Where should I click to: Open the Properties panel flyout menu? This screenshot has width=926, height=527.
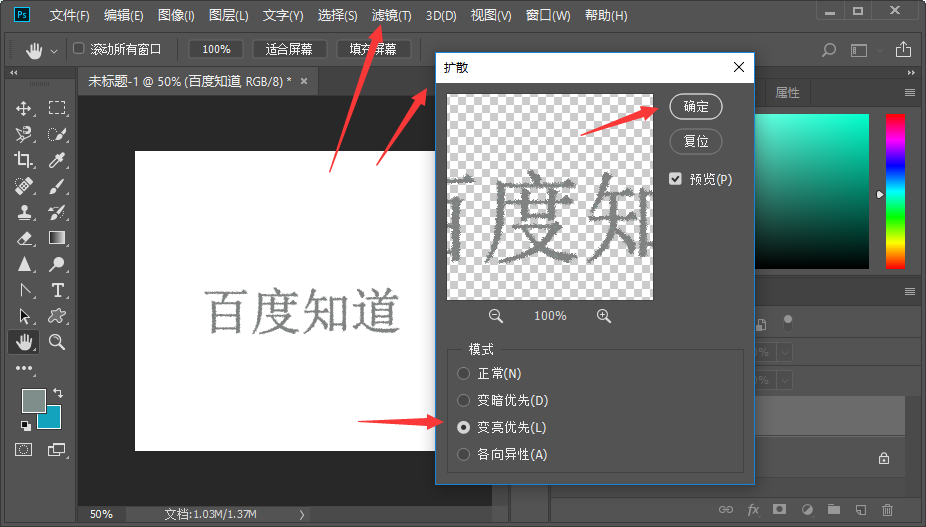(x=910, y=93)
